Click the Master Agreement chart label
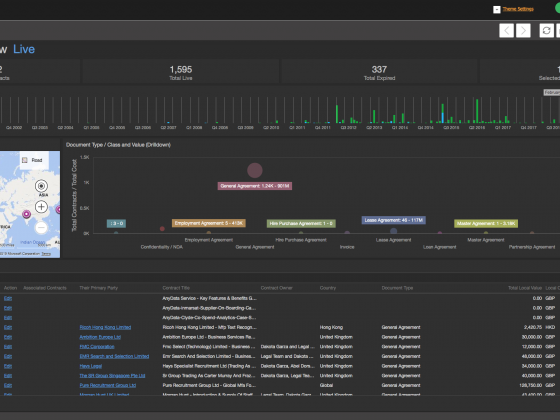Screen dimensions: 560x420 486,224
